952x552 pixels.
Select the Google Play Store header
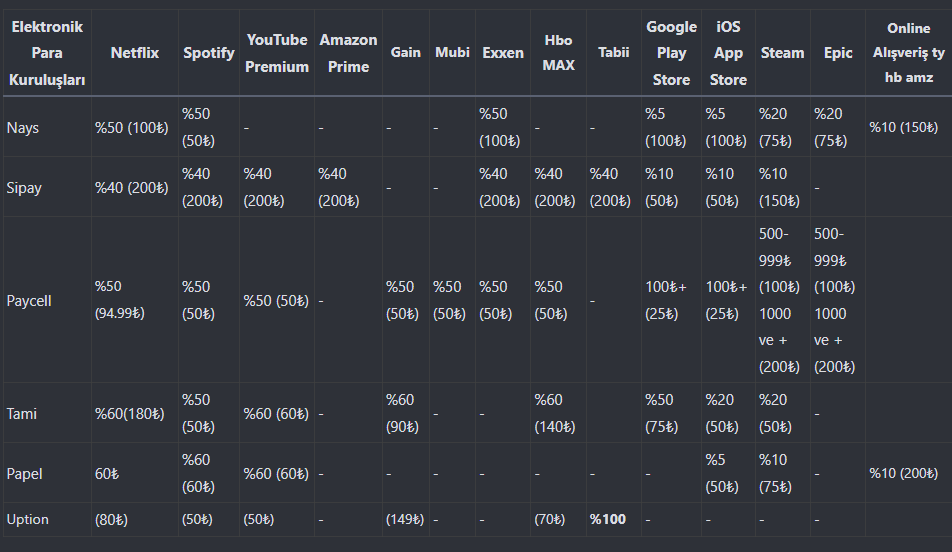[672, 53]
